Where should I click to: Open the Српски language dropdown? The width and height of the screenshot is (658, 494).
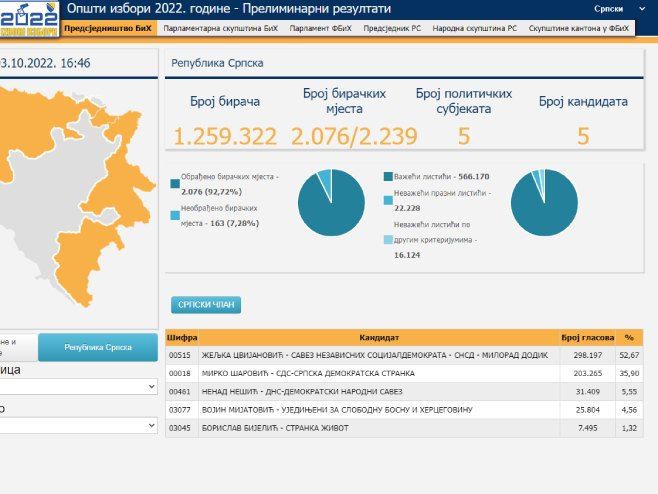[x=614, y=8]
